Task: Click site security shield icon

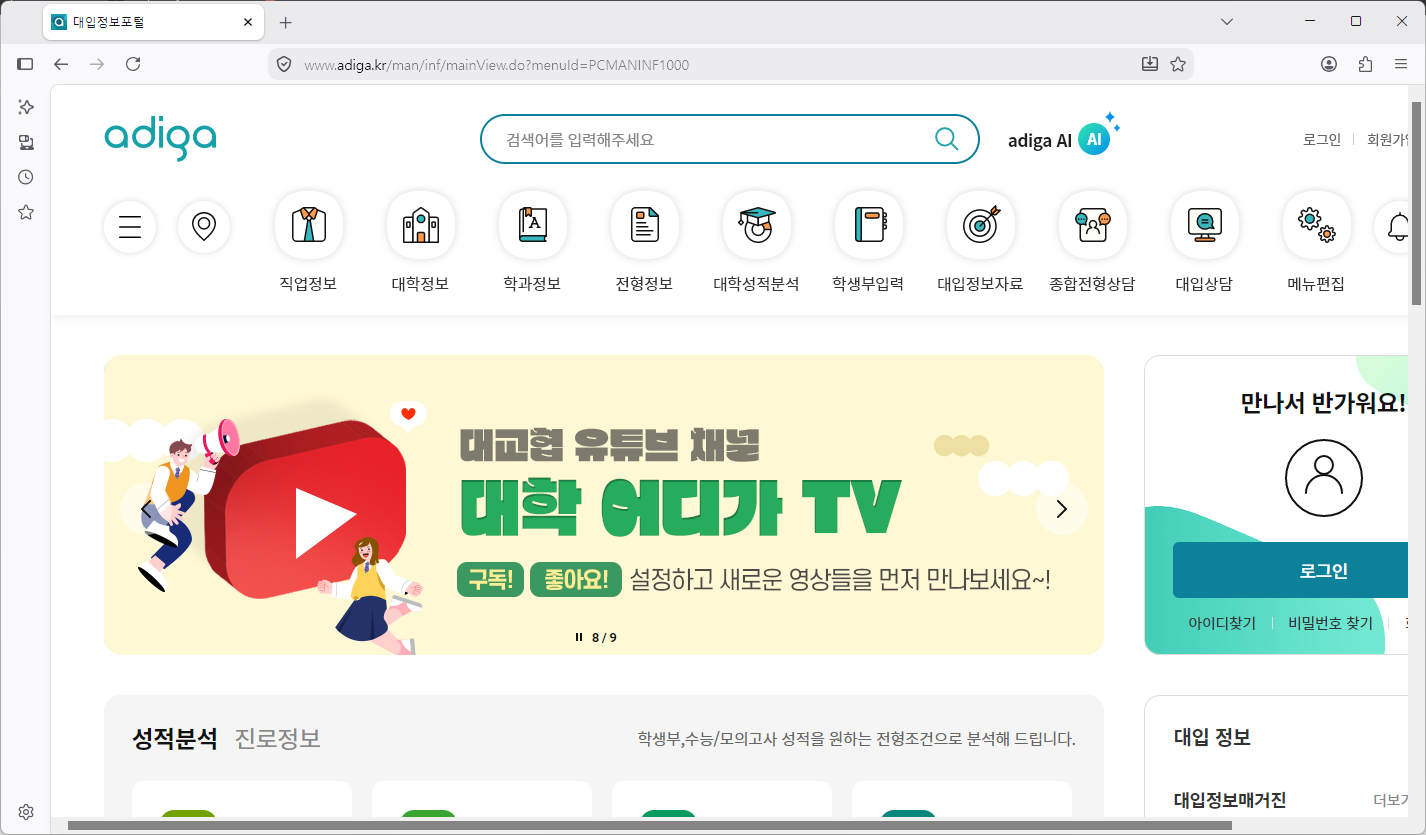Action: tap(284, 64)
